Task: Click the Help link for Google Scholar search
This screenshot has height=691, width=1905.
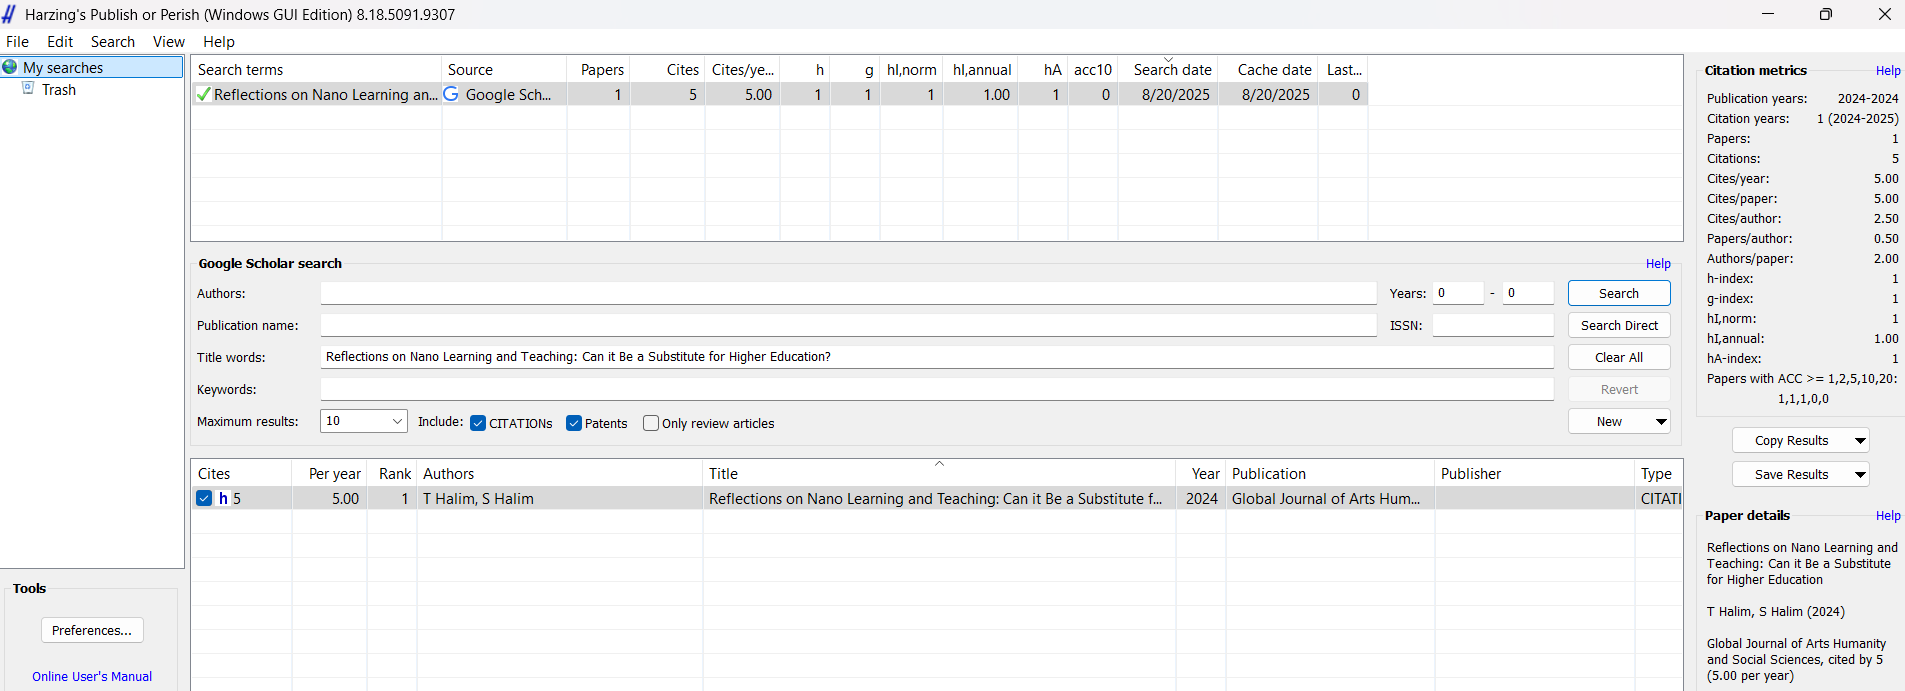Action: pos(1658,264)
